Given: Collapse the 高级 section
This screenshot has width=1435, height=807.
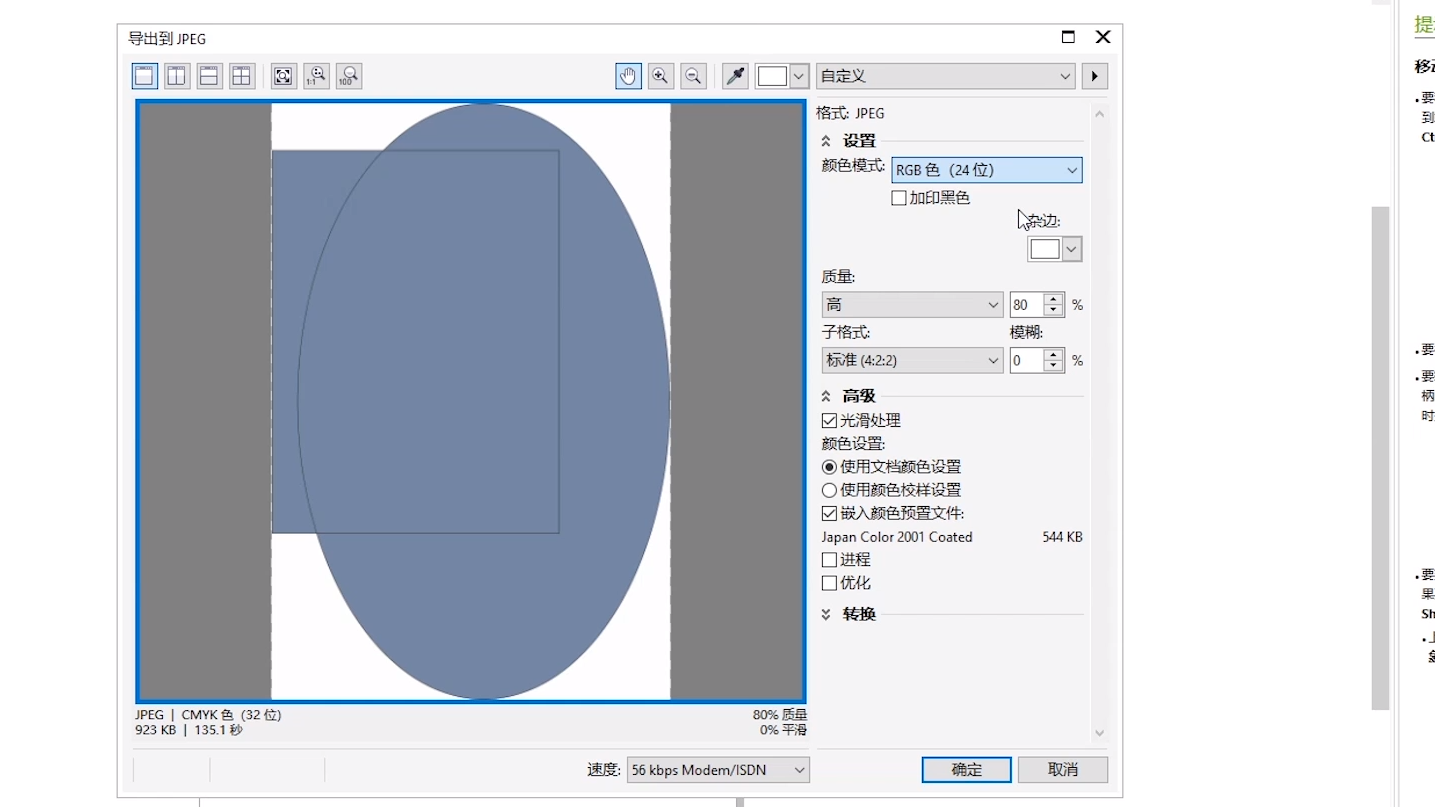Looking at the screenshot, I should (x=826, y=396).
